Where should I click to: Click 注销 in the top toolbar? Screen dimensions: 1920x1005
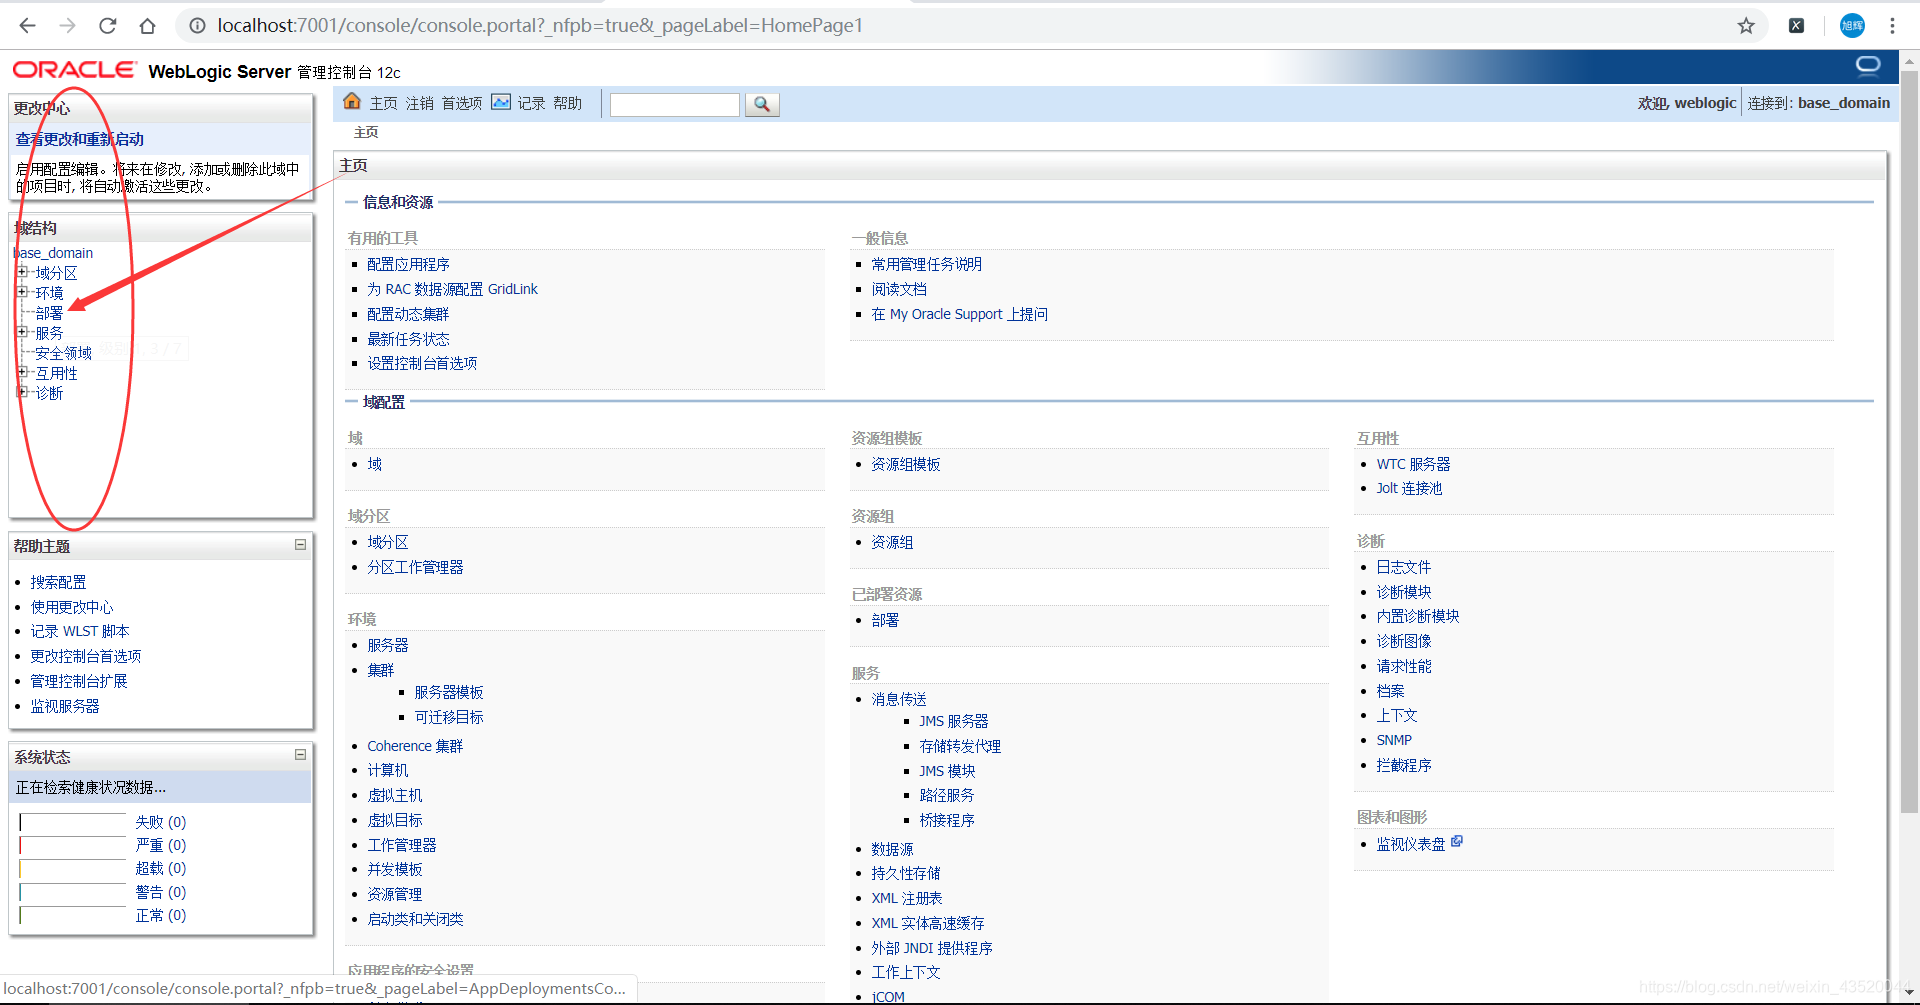pos(420,103)
